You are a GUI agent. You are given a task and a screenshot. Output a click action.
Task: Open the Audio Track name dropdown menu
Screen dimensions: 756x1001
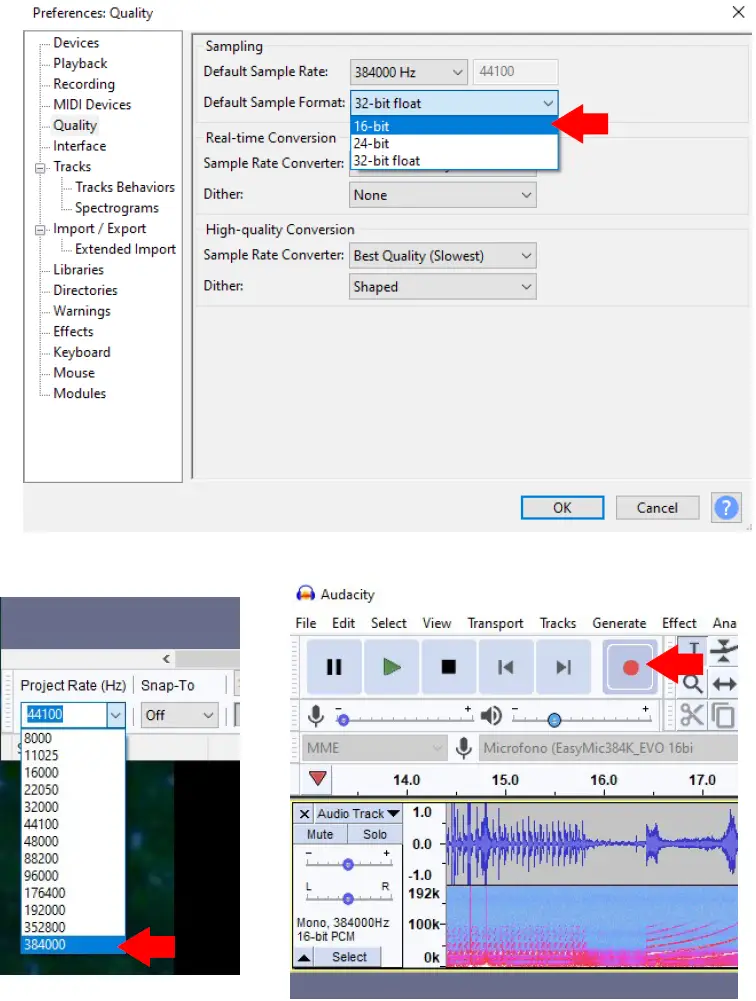pyautogui.click(x=358, y=813)
